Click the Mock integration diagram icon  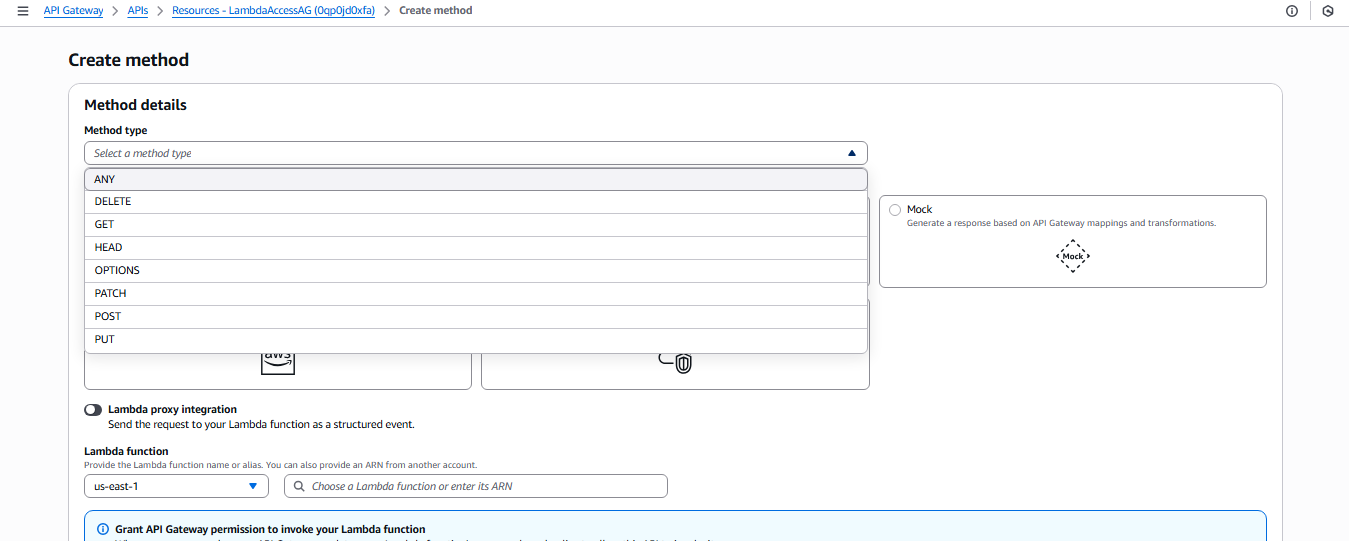[x=1072, y=256]
